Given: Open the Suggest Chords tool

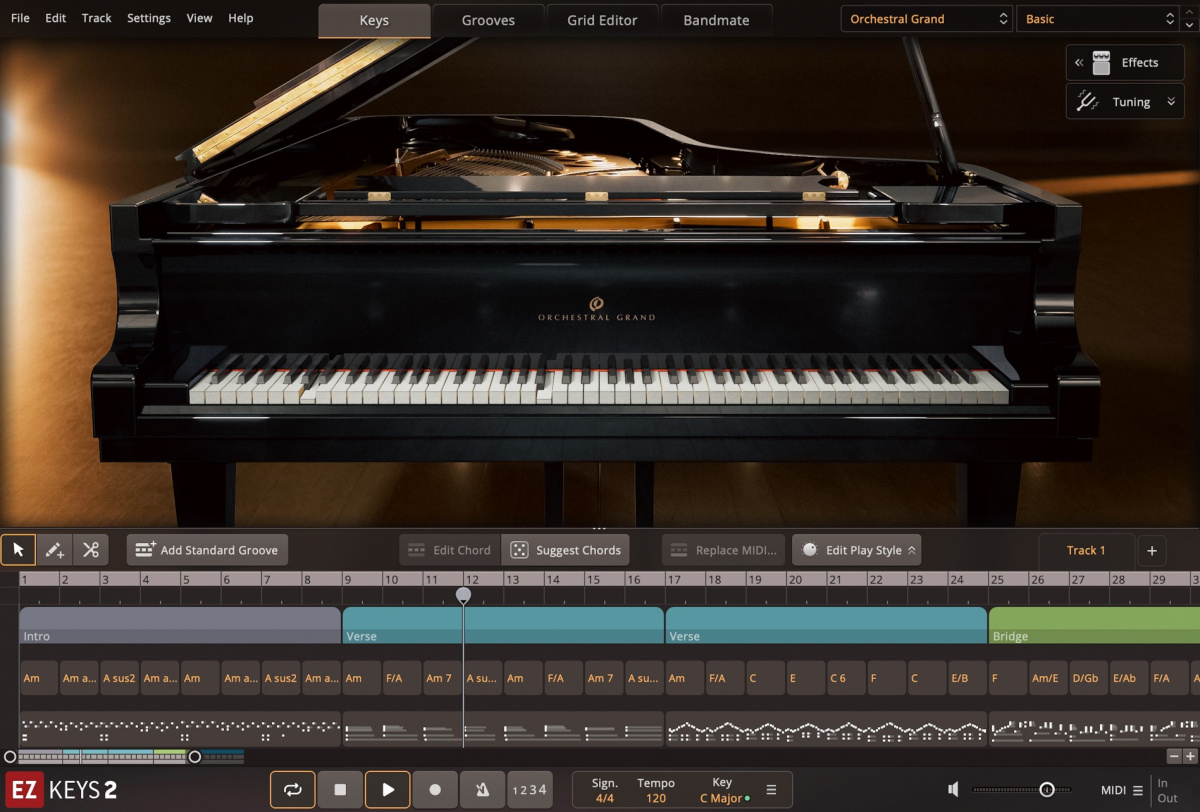Looking at the screenshot, I should point(566,549).
